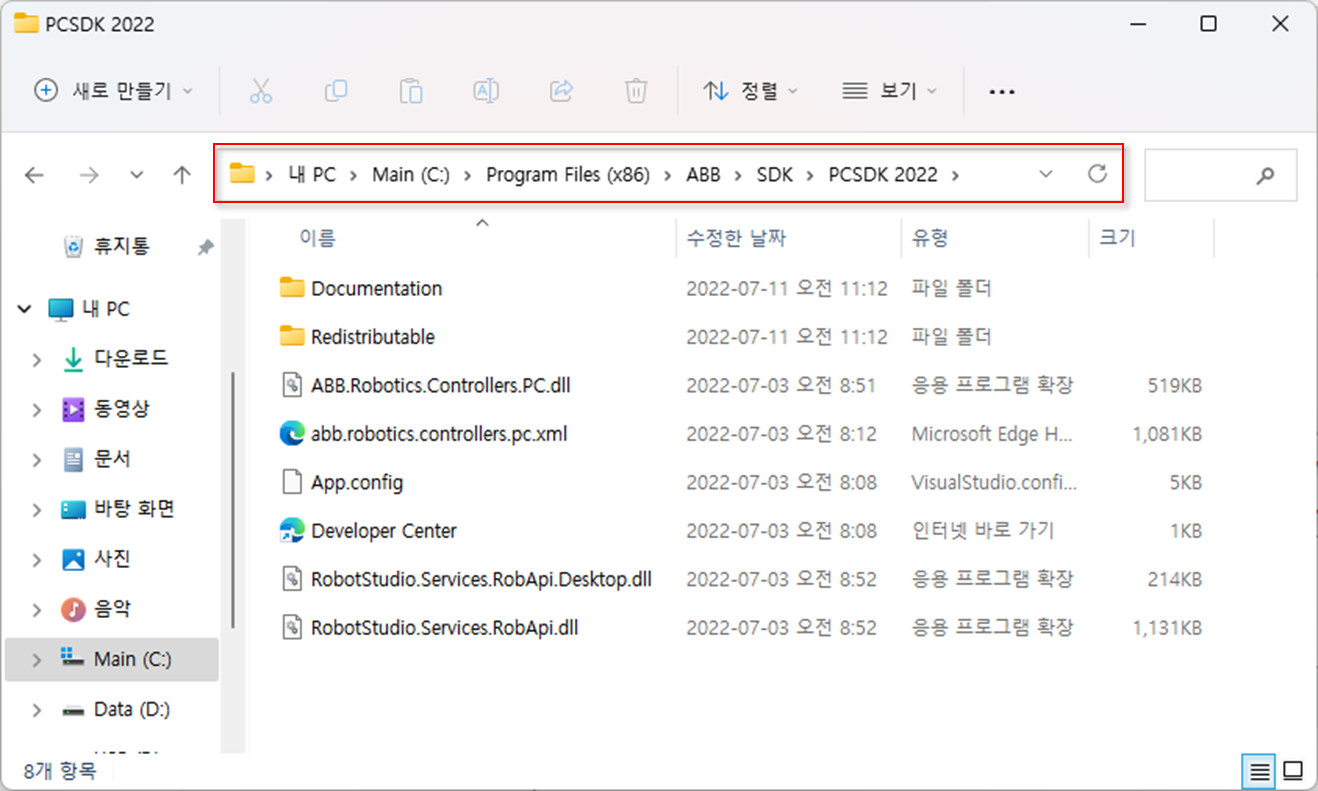Navigate to SDK breadcrumb segment

tap(774, 174)
